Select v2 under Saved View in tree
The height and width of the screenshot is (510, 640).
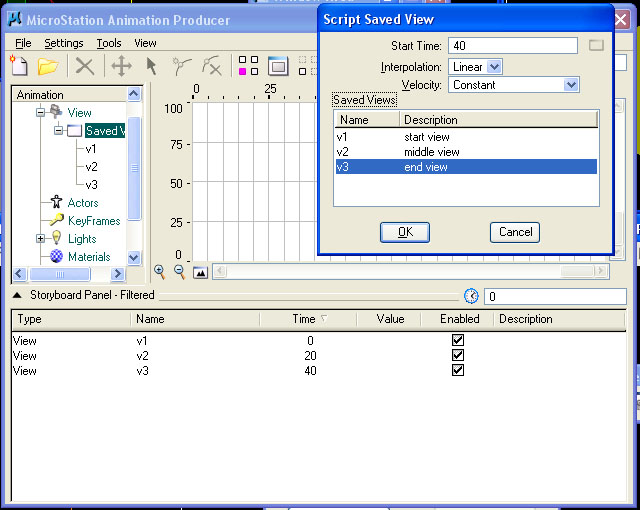pyautogui.click(x=91, y=167)
